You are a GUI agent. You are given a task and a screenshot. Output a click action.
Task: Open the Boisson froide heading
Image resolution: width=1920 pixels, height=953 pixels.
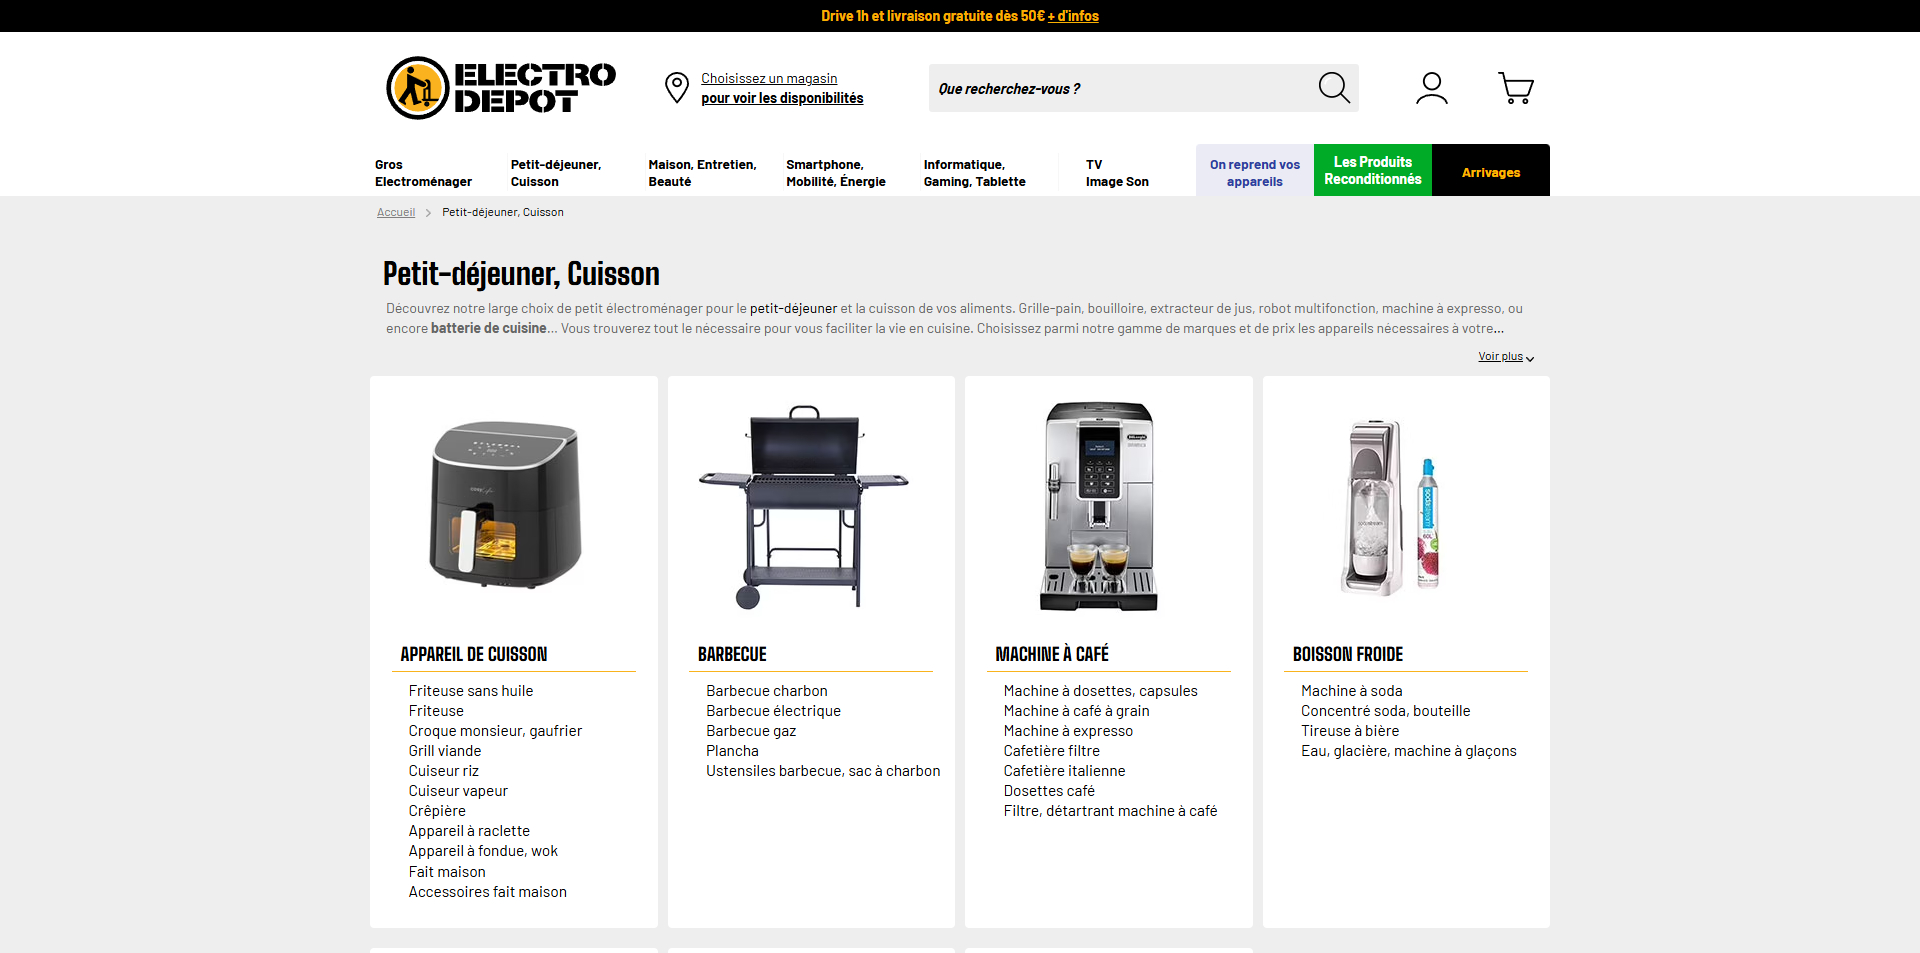[x=1348, y=654]
